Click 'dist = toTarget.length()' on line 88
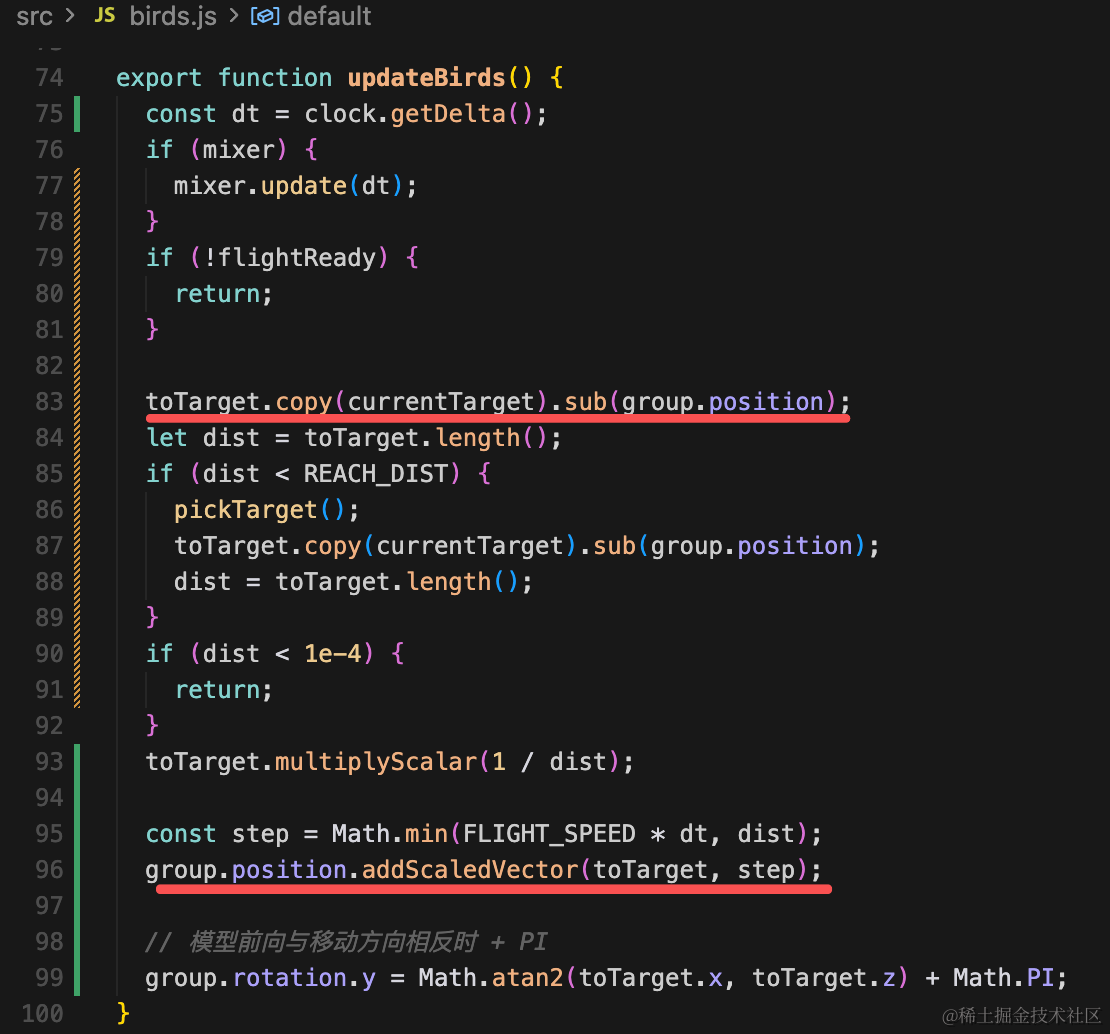 tap(346, 582)
